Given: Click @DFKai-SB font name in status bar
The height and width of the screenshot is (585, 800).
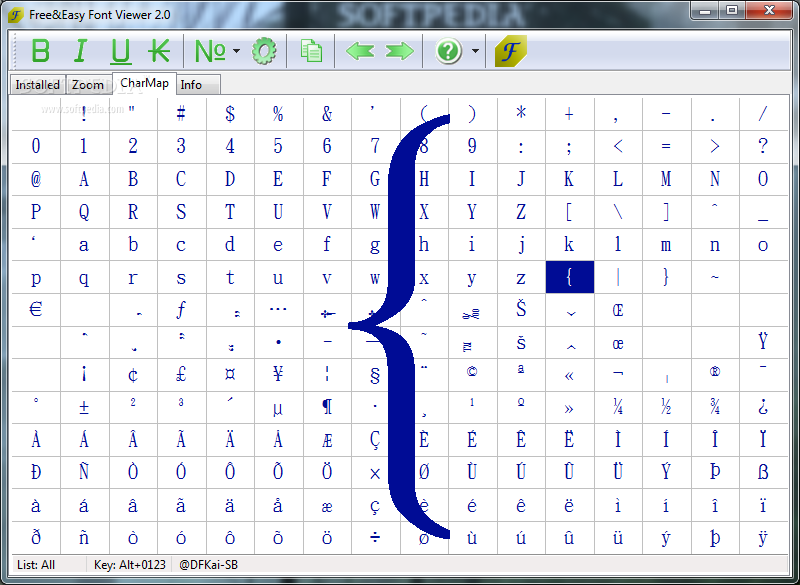Looking at the screenshot, I should pyautogui.click(x=208, y=565).
